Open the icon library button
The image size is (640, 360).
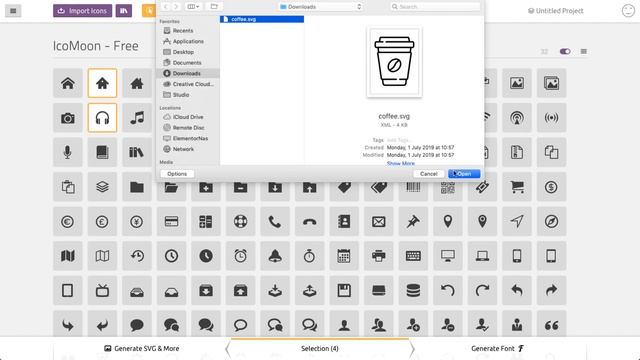(x=124, y=11)
